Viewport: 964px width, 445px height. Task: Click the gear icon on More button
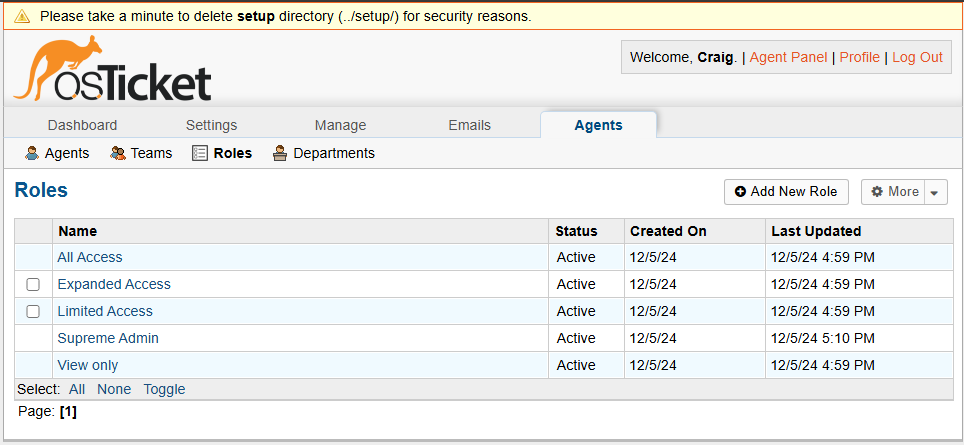(877, 192)
